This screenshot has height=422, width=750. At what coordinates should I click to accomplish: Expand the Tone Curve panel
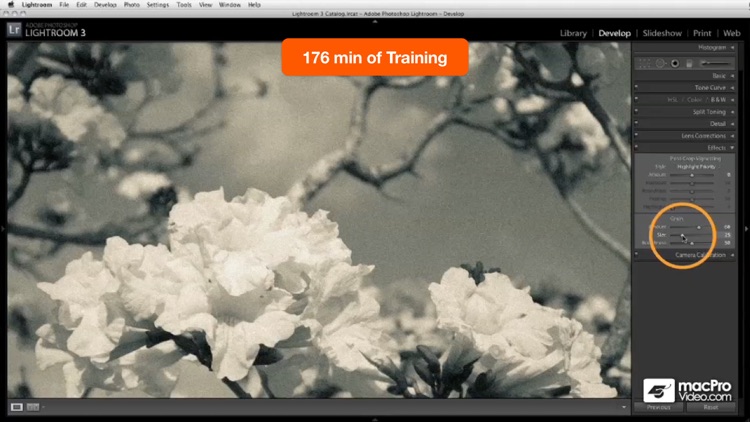pos(732,88)
